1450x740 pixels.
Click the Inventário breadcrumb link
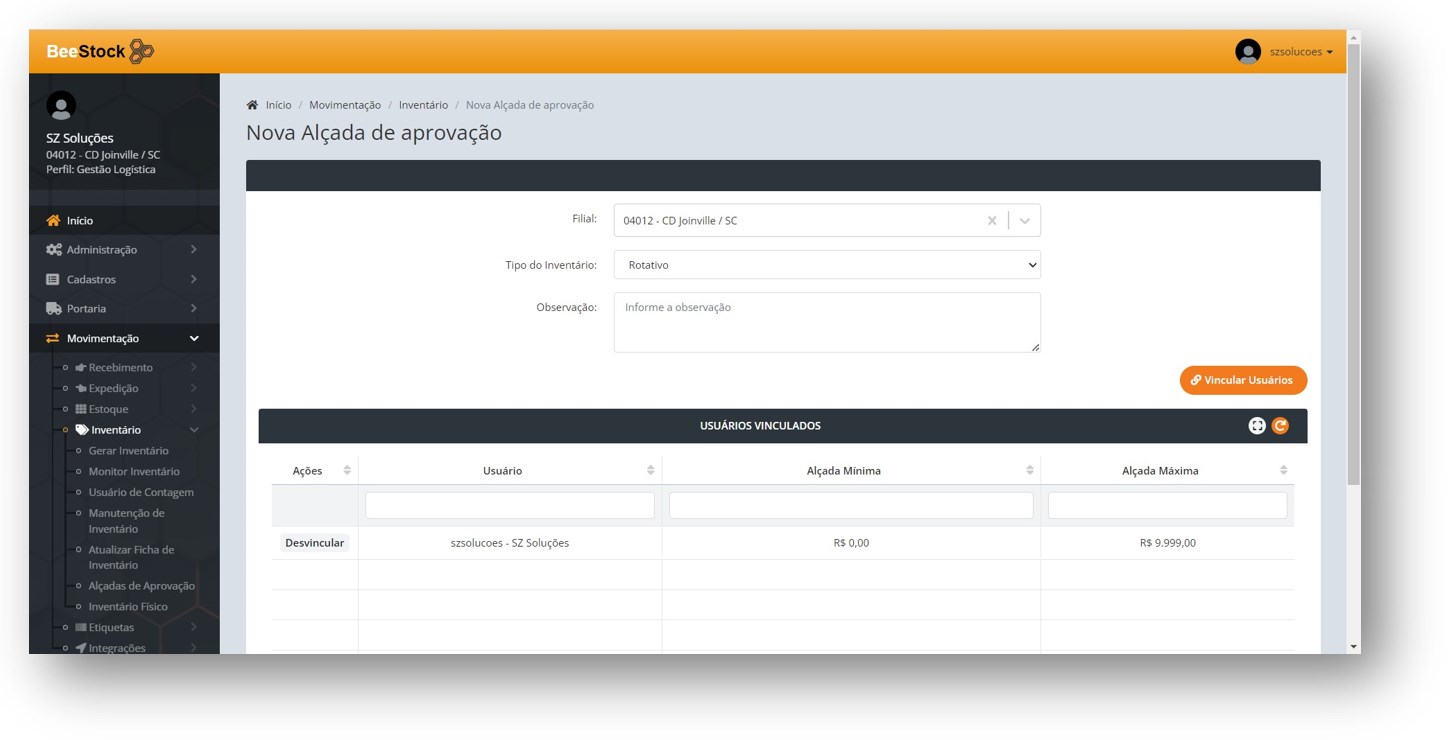tap(423, 105)
